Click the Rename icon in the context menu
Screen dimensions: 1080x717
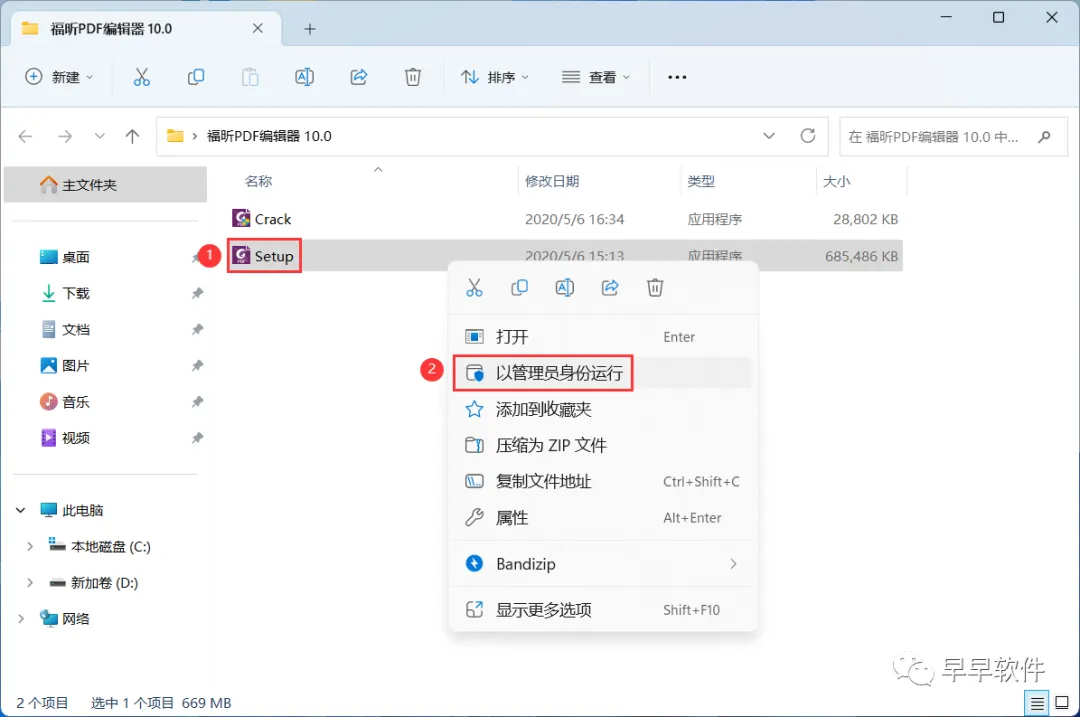pyautogui.click(x=565, y=288)
